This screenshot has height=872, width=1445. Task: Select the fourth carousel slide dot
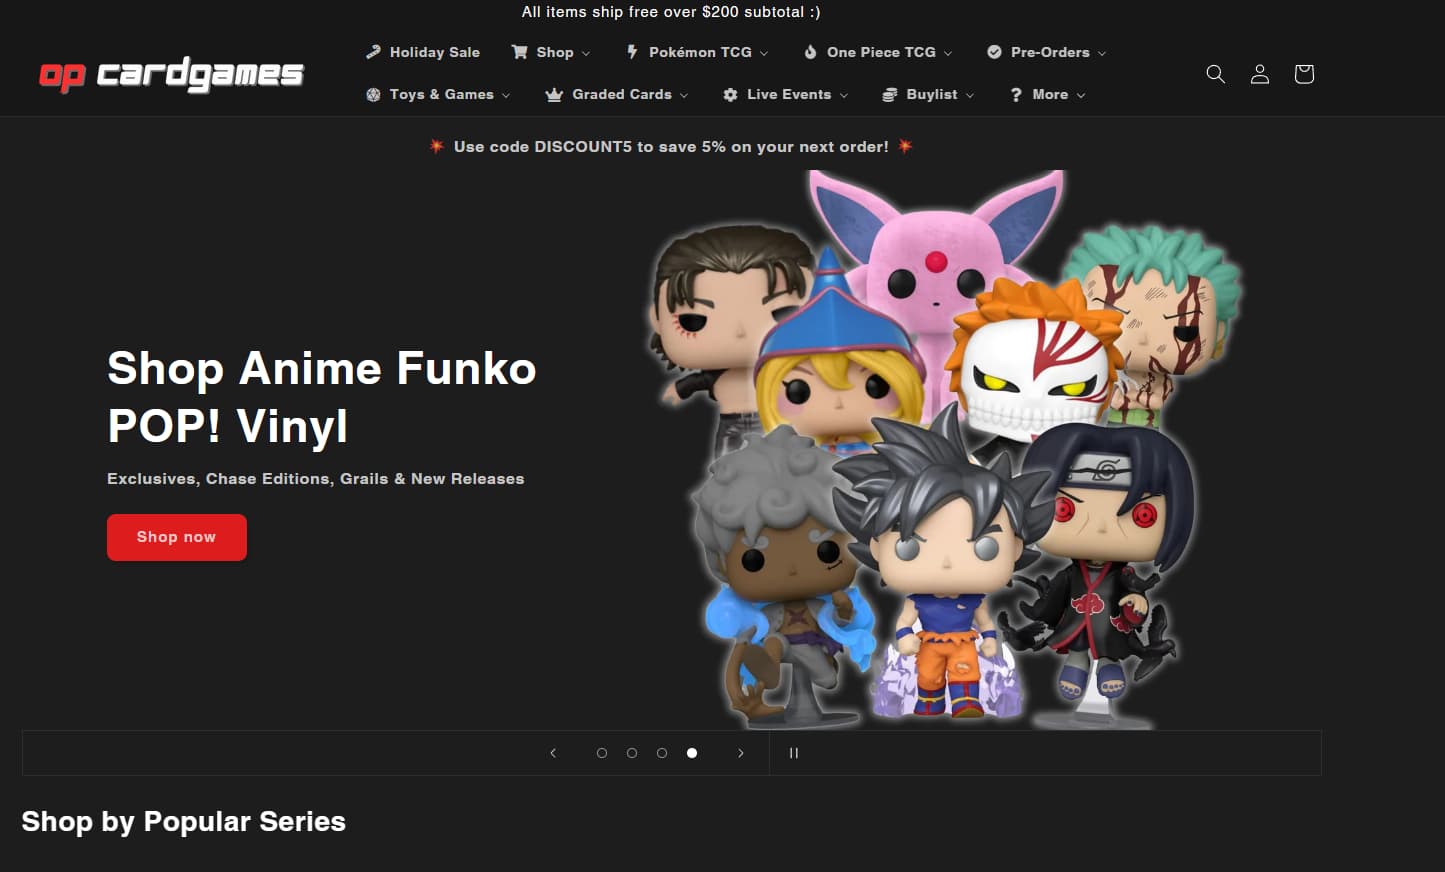pyautogui.click(x=691, y=753)
